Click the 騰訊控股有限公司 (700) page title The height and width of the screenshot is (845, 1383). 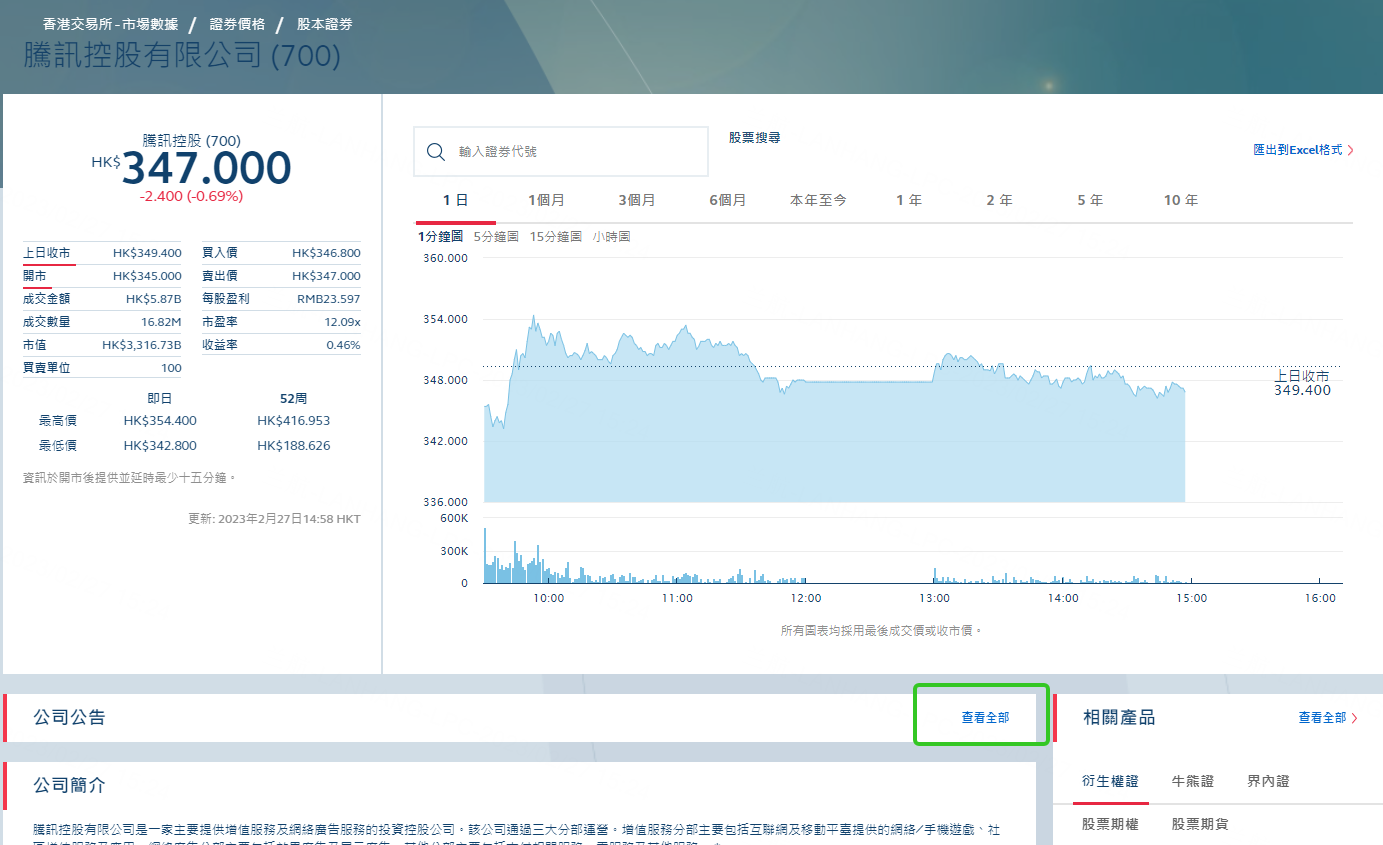(x=182, y=56)
